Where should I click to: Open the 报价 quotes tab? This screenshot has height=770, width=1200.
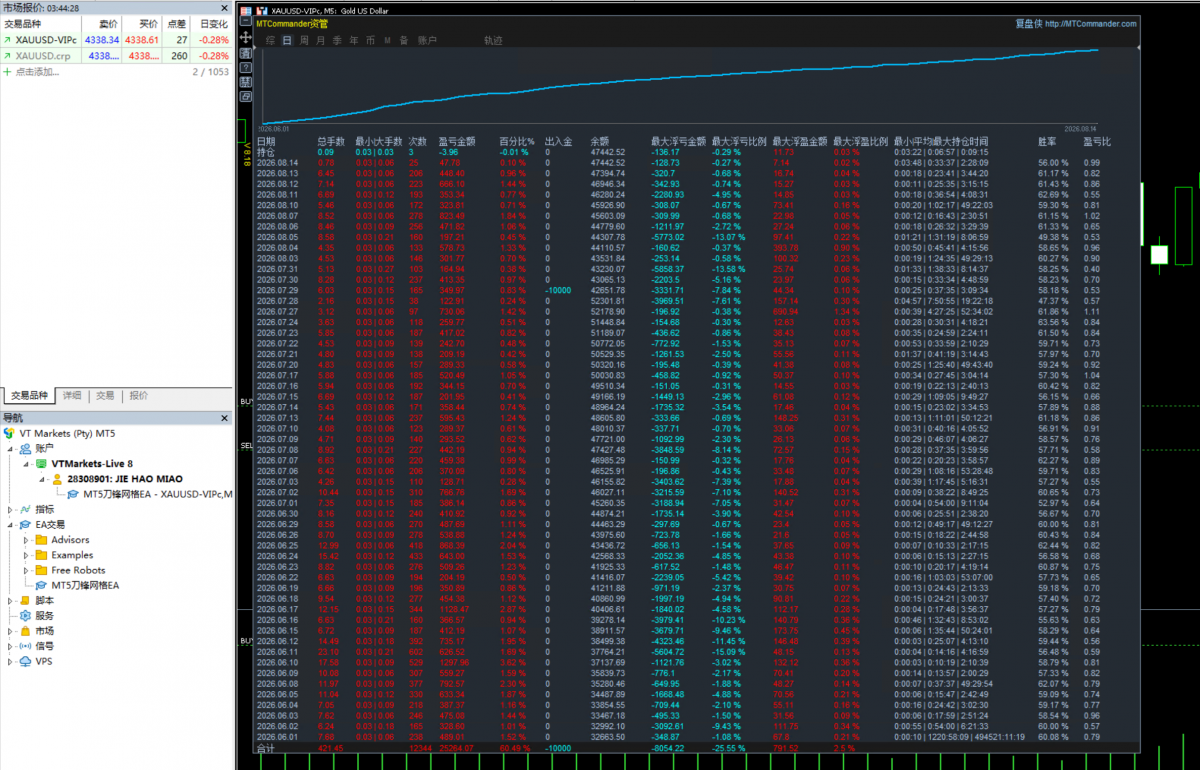click(x=138, y=395)
